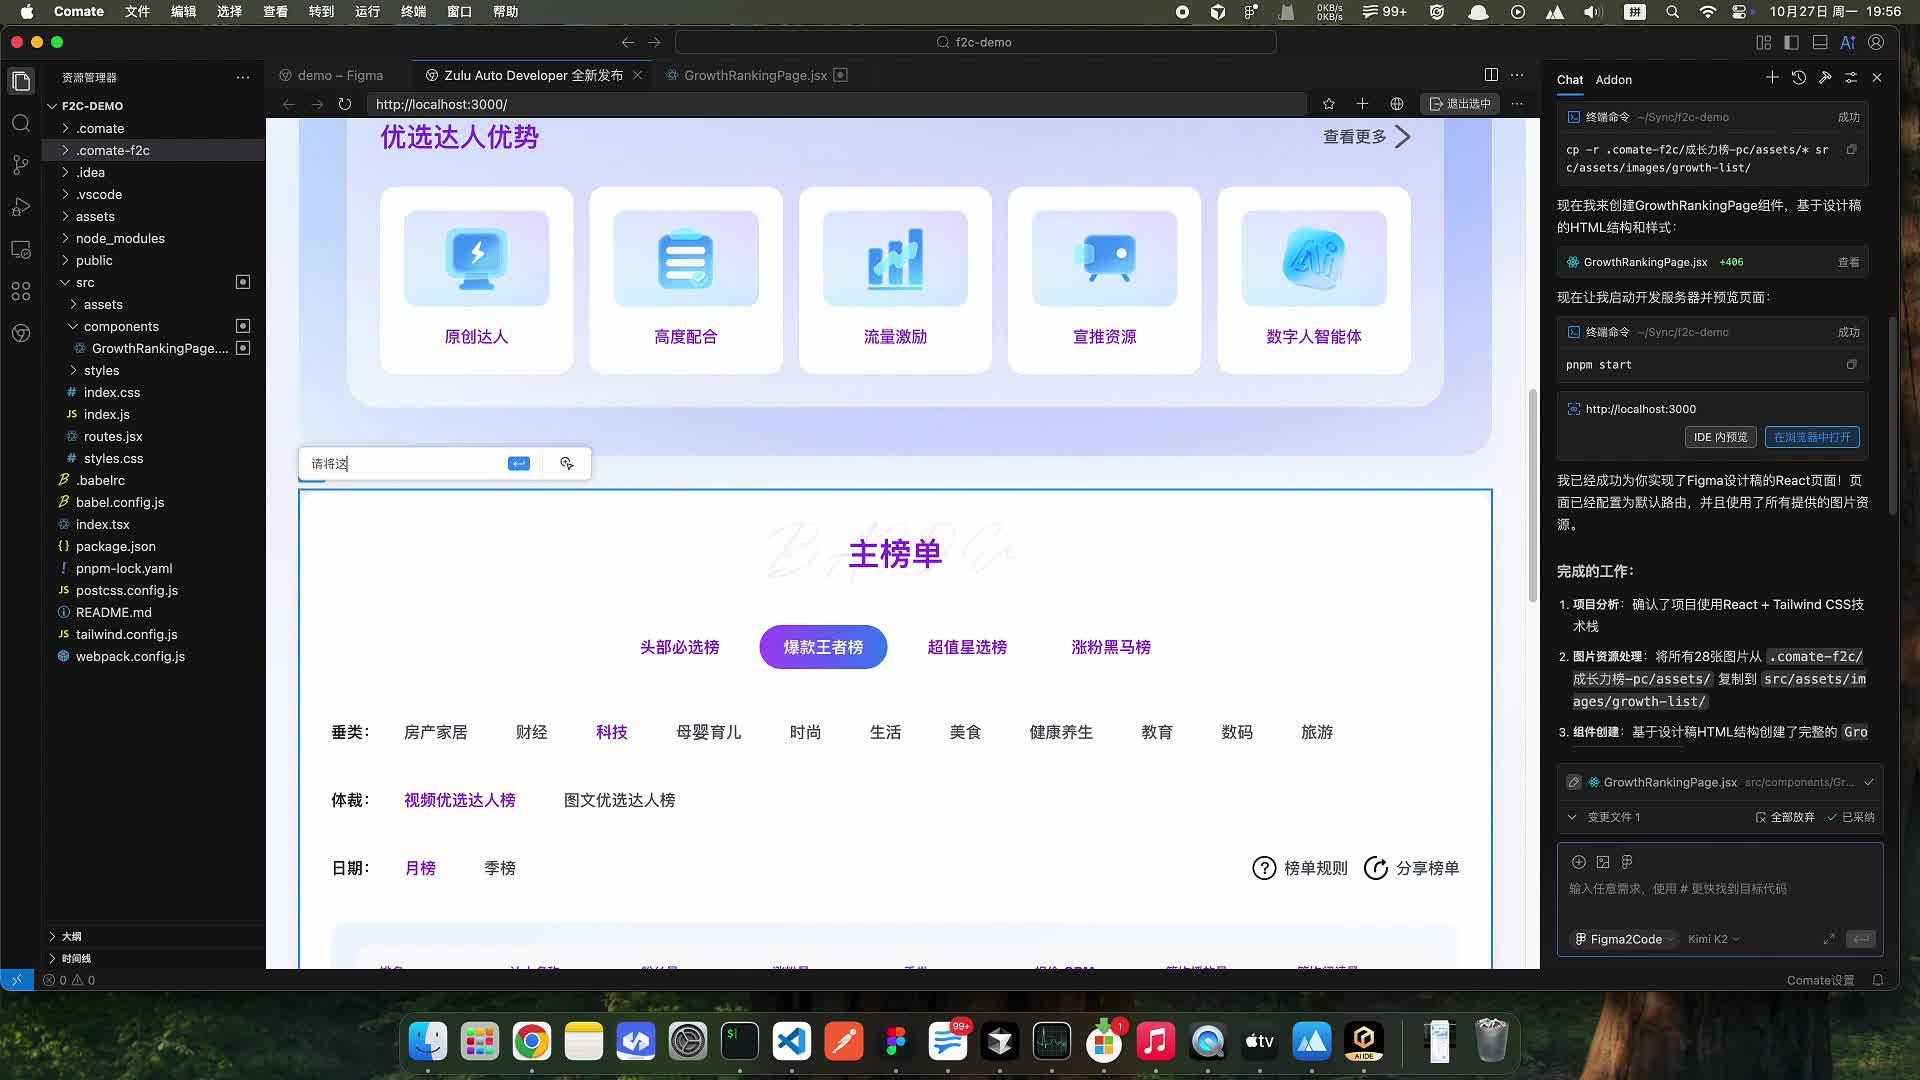Expand the chat input box
Viewport: 1920px width, 1080px height.
[1829, 939]
